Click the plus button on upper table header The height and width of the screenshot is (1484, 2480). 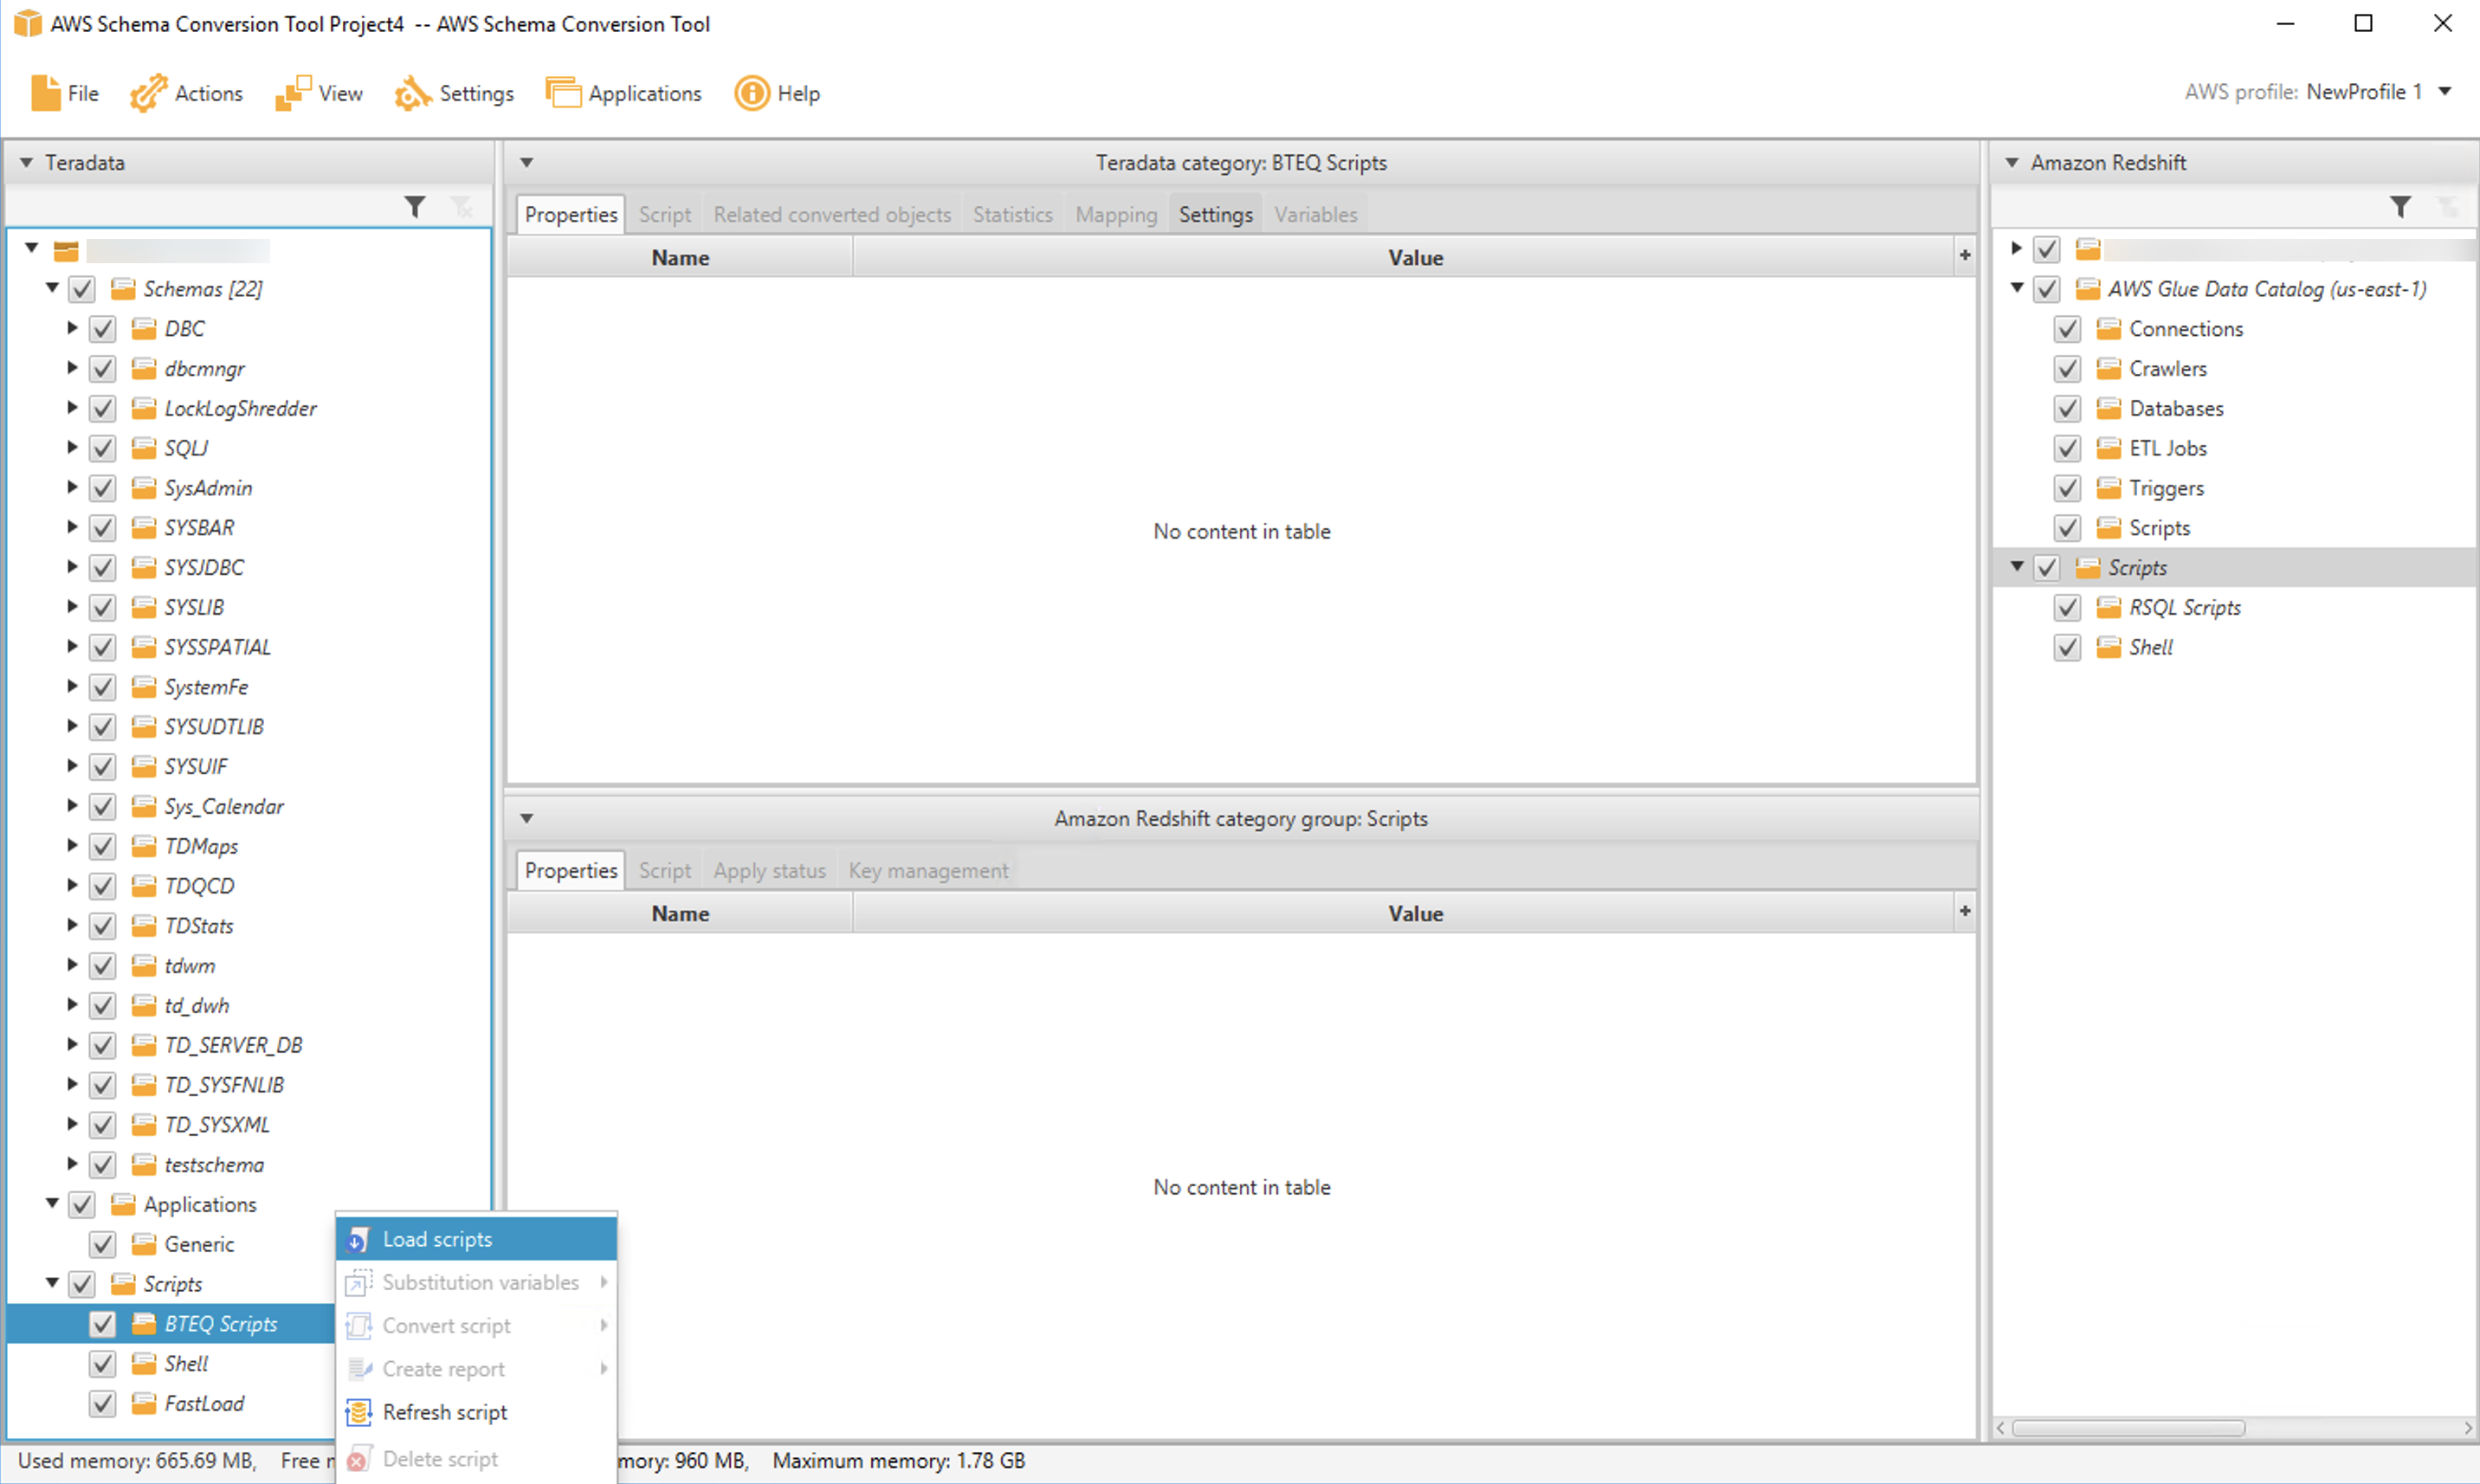pyautogui.click(x=1964, y=256)
